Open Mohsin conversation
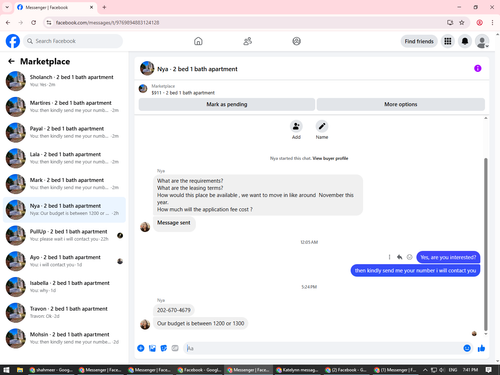 coord(64,338)
